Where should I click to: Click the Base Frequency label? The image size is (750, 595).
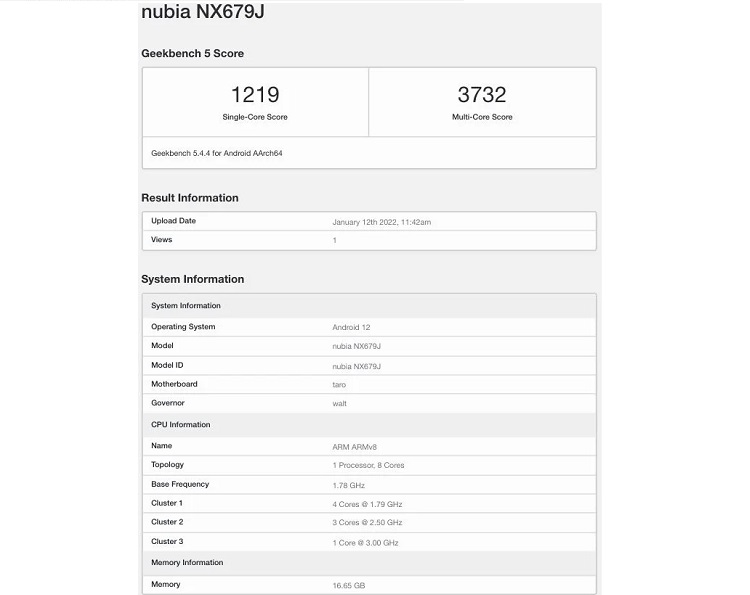[180, 484]
